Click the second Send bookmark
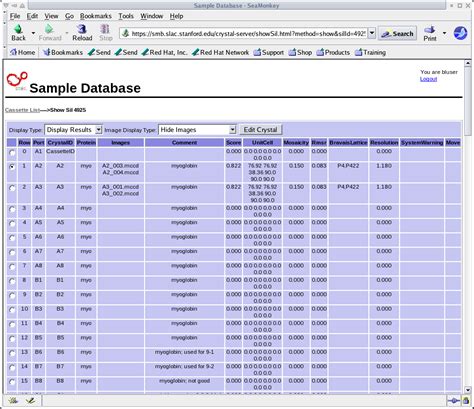Viewport: 474px width, 409px height. tap(126, 52)
